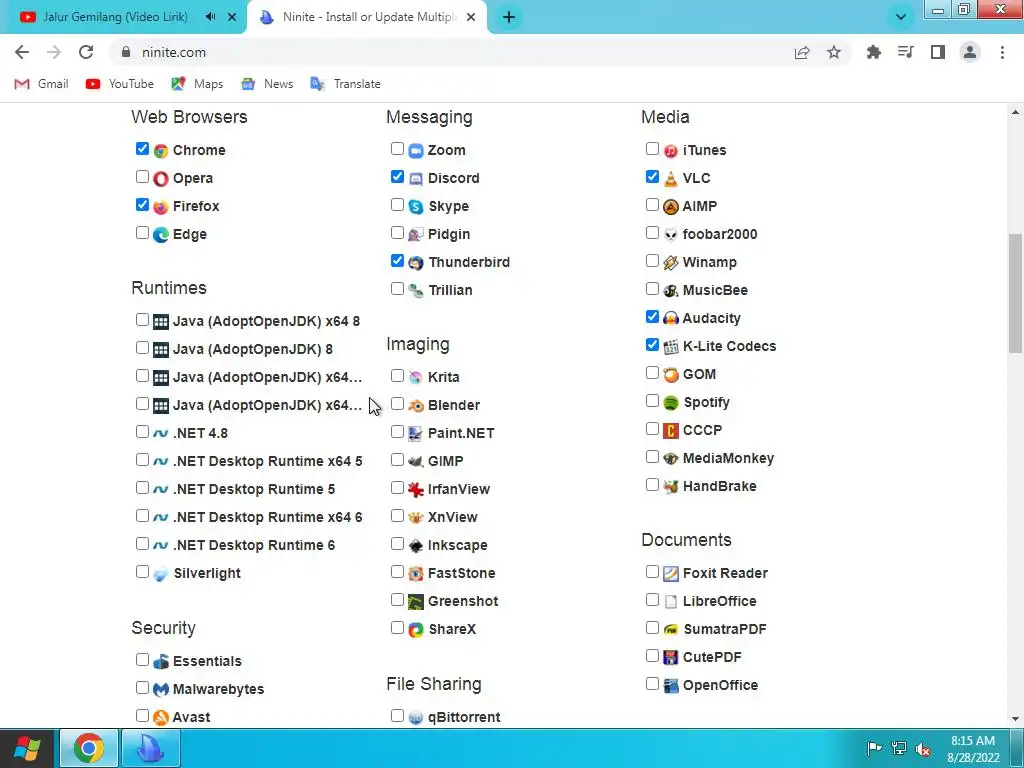
Task: Check the Essentials checkbox
Action: click(142, 660)
